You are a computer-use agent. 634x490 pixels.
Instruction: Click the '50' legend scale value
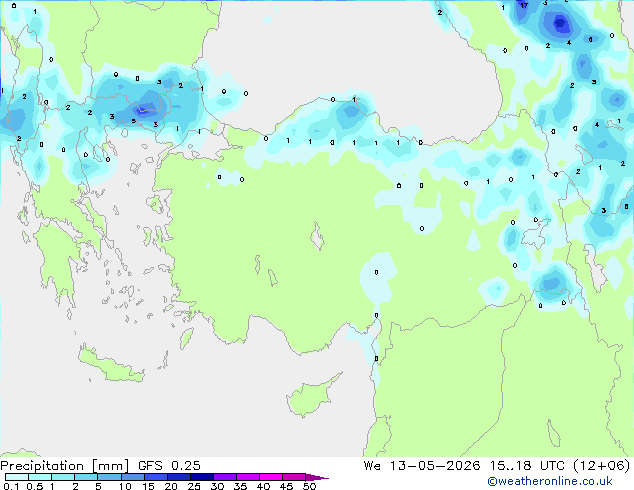click(x=309, y=486)
